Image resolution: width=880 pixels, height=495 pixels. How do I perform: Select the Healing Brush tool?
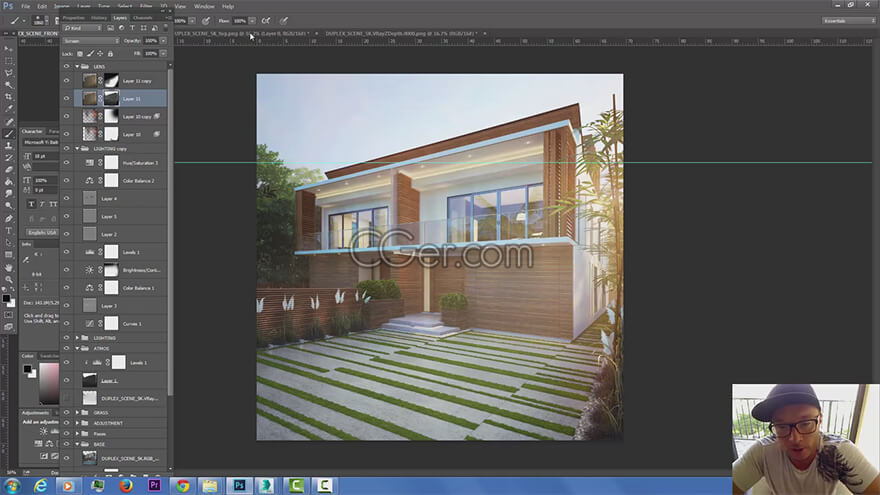point(8,121)
